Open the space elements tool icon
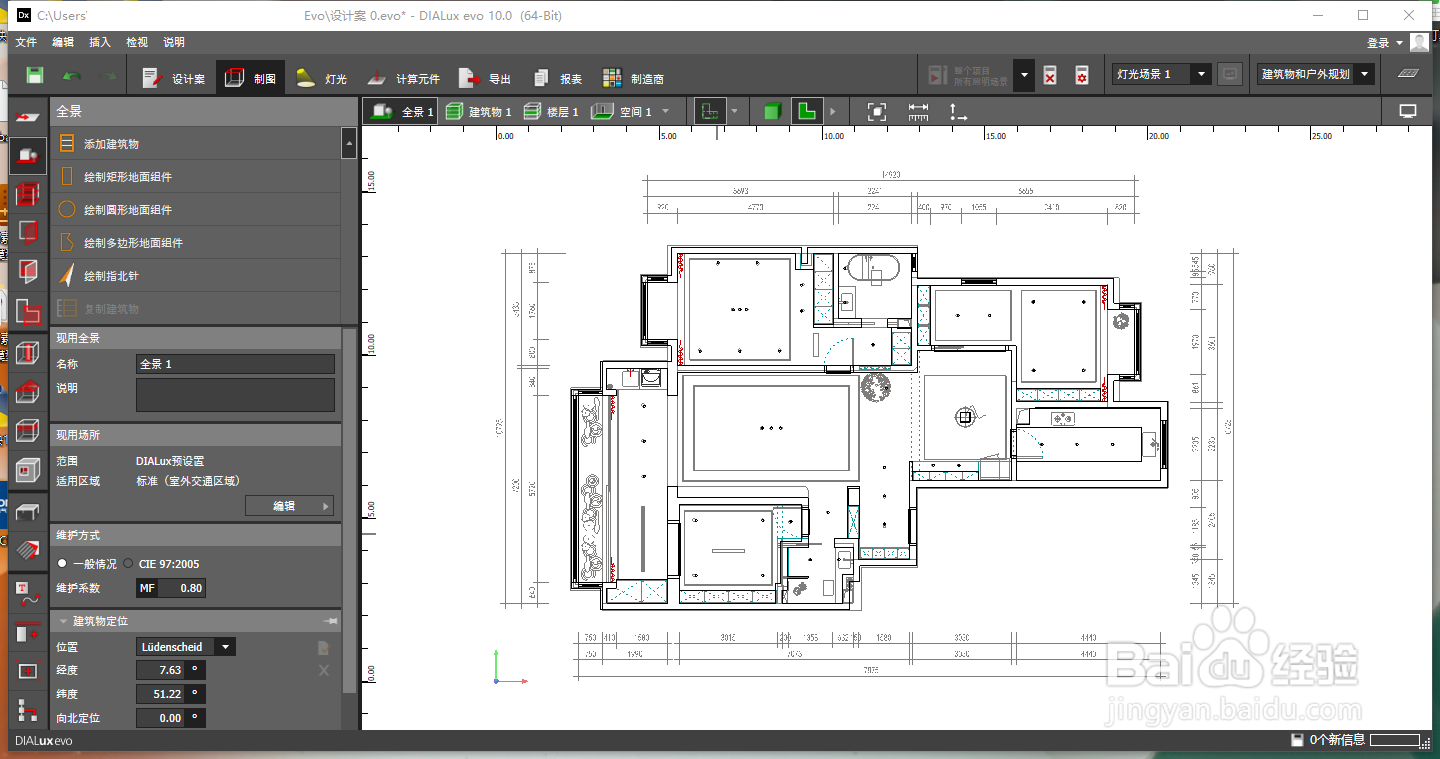The width and height of the screenshot is (1440, 759). coord(28,271)
